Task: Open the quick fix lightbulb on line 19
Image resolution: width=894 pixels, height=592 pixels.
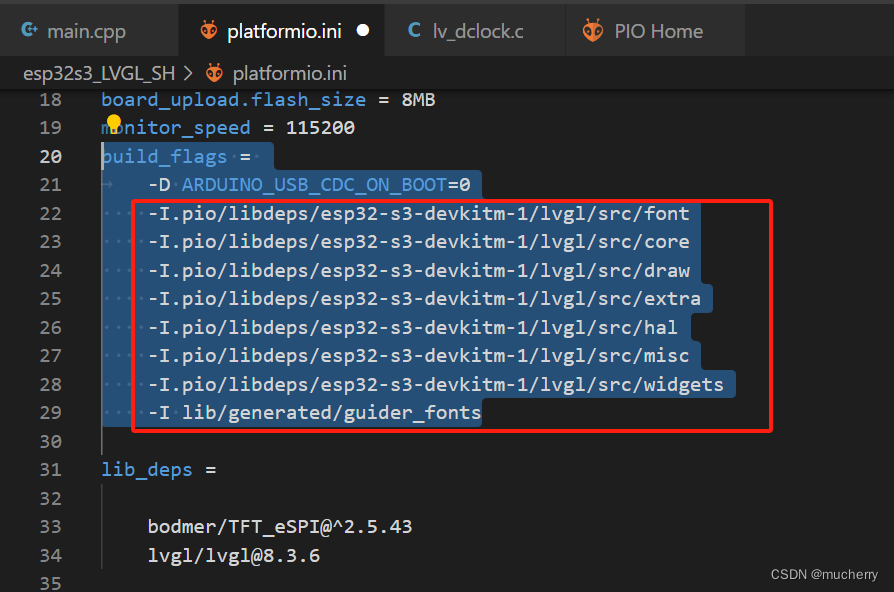Action: click(x=113, y=122)
